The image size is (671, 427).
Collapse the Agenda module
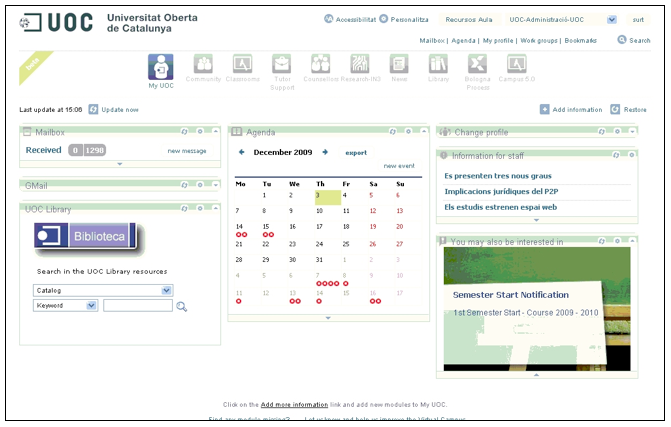pos(424,131)
